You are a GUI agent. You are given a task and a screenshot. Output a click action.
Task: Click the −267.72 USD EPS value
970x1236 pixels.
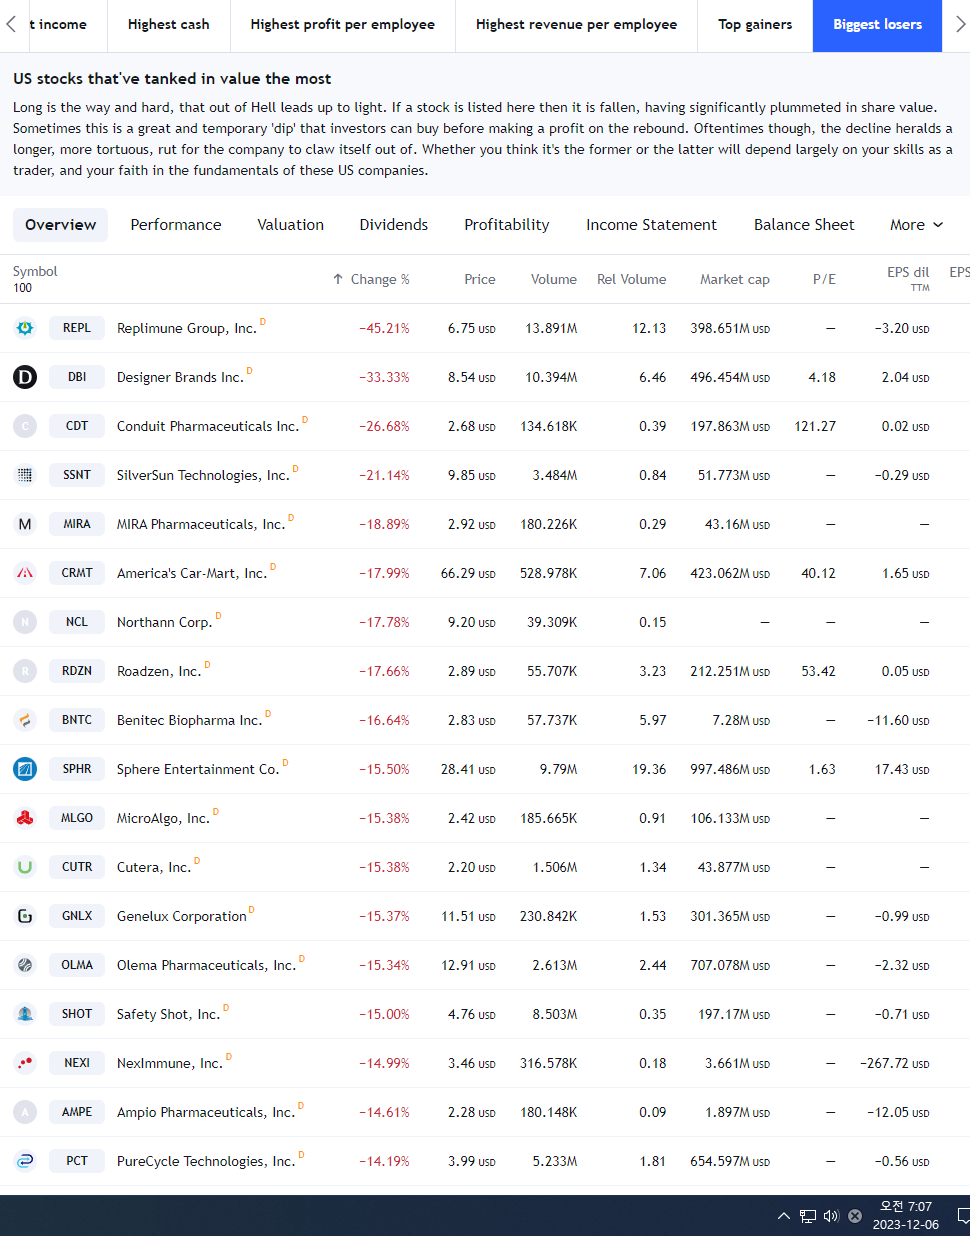895,1063
